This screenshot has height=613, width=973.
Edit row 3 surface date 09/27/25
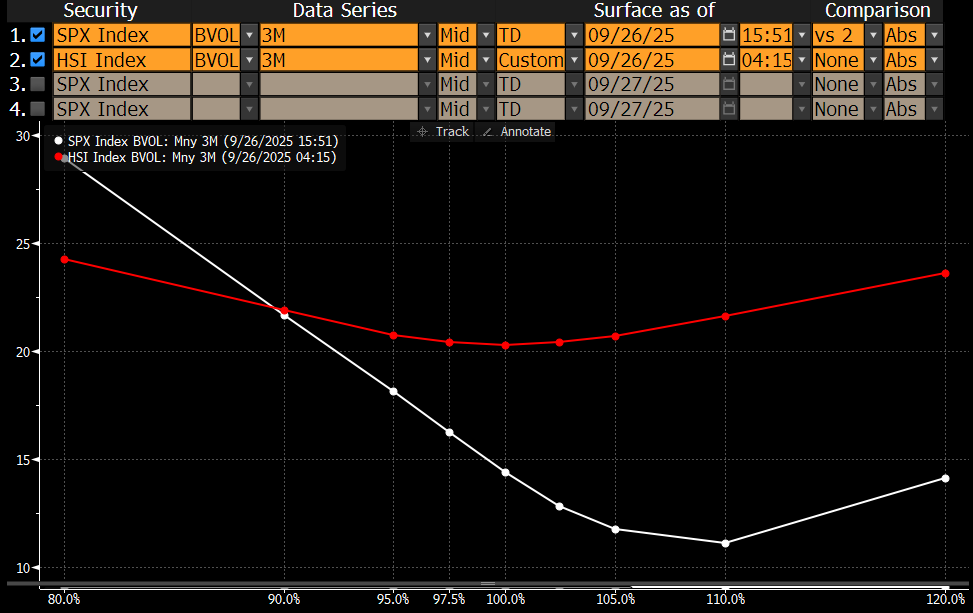(652, 84)
